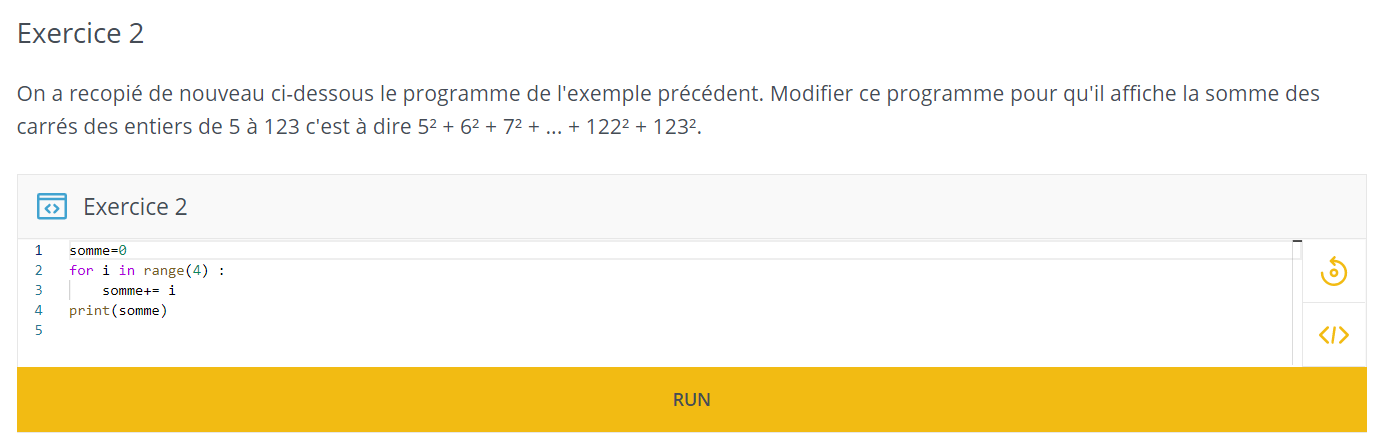Viewport: 1396px width, 448px height.
Task: Click the exercise instruction paragraph text
Action: click(x=668, y=110)
